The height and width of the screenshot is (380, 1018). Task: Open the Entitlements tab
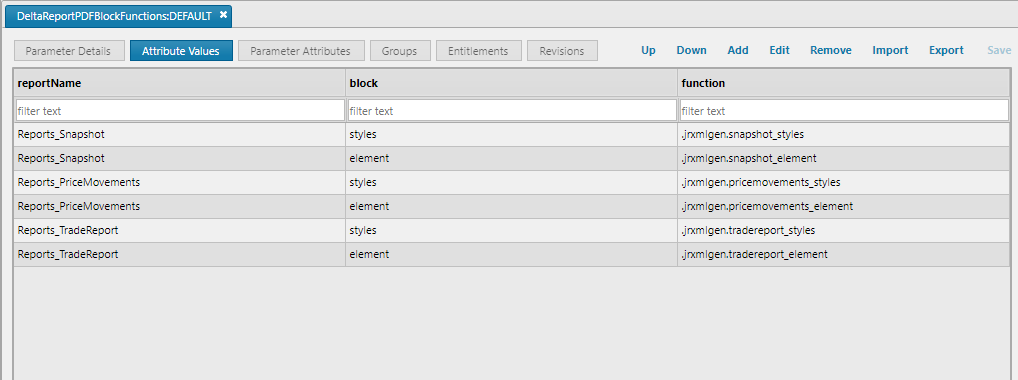pyautogui.click(x=478, y=51)
